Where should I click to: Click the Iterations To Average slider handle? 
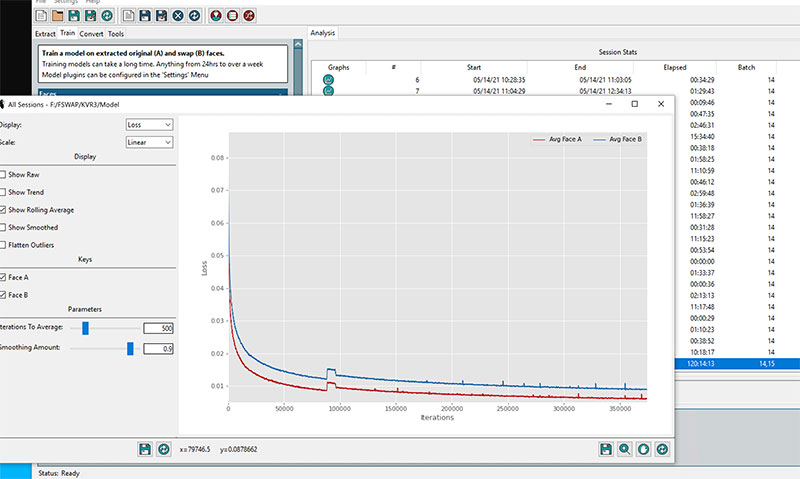[x=85, y=328]
